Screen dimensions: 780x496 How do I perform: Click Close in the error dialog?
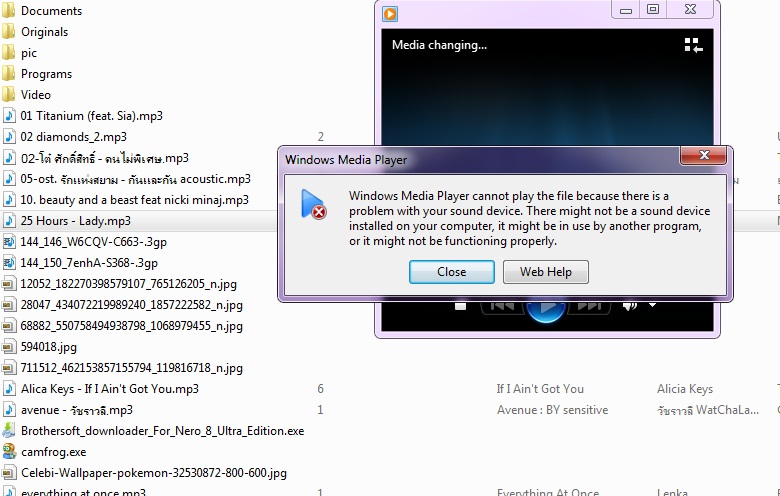pyautogui.click(x=452, y=272)
